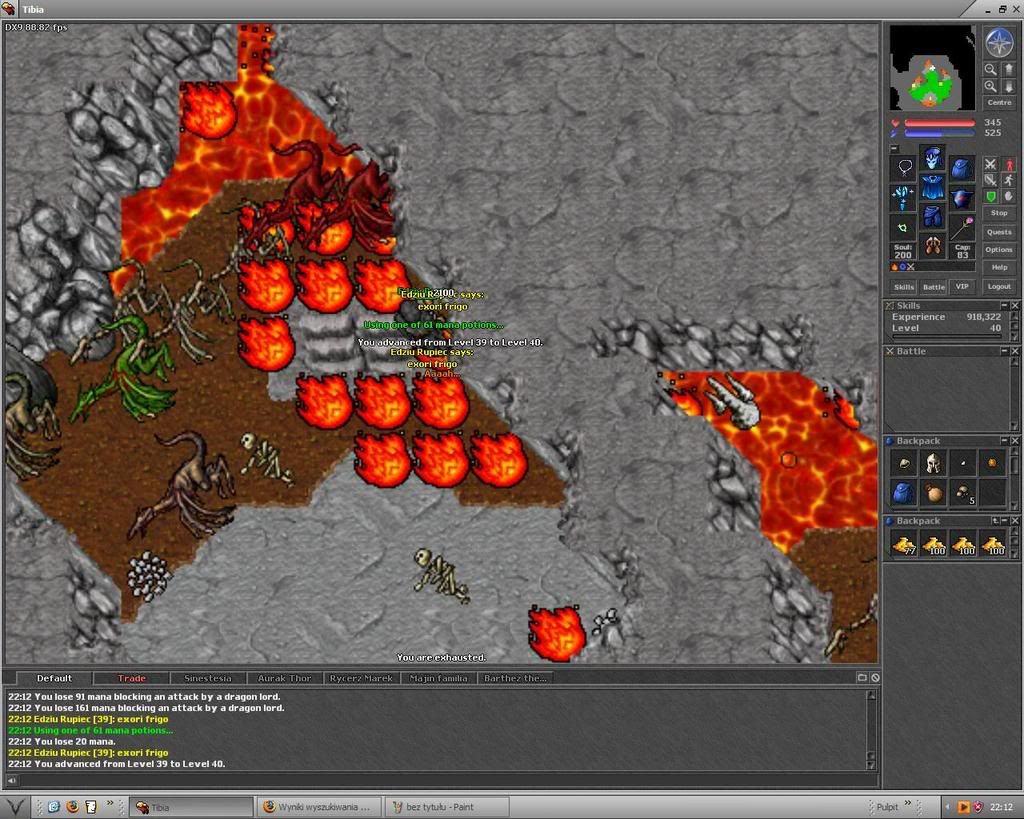Screen dimensions: 1024x819
Task: Minimize the gold coins Backpack panel
Action: pos(1004,521)
